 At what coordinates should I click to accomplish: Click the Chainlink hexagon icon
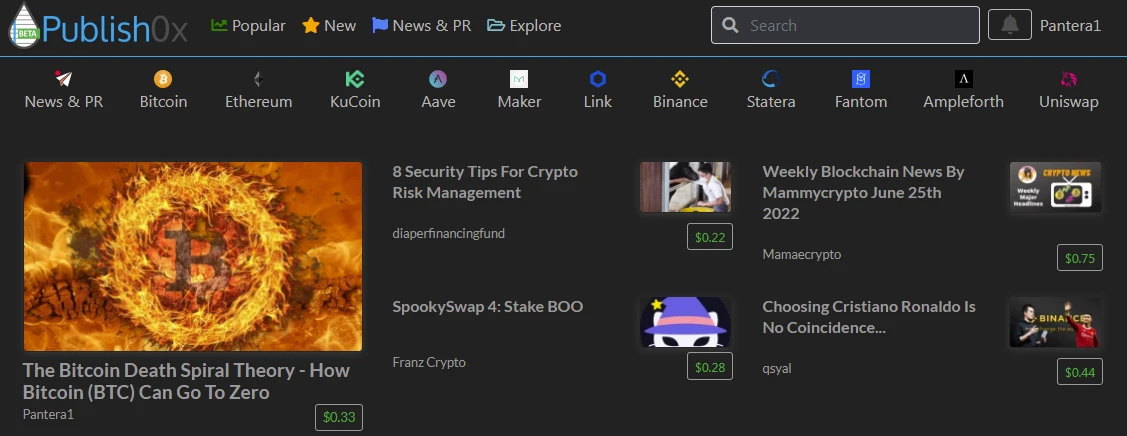598,78
